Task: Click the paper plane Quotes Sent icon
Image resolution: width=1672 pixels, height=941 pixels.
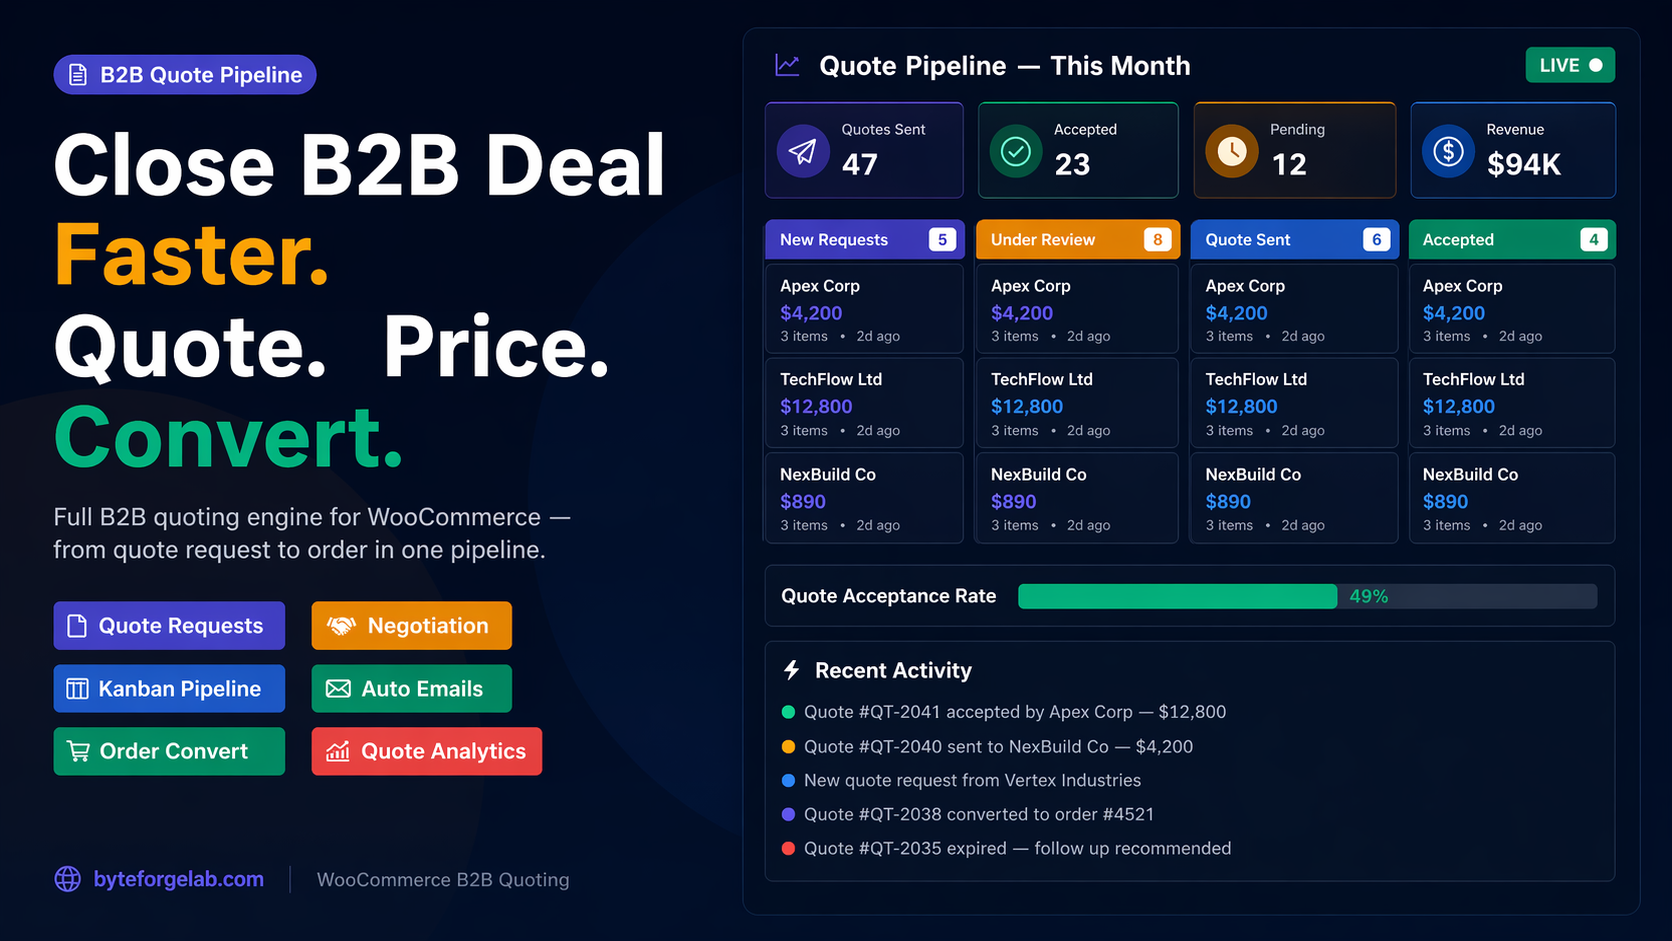Action: 802,151
